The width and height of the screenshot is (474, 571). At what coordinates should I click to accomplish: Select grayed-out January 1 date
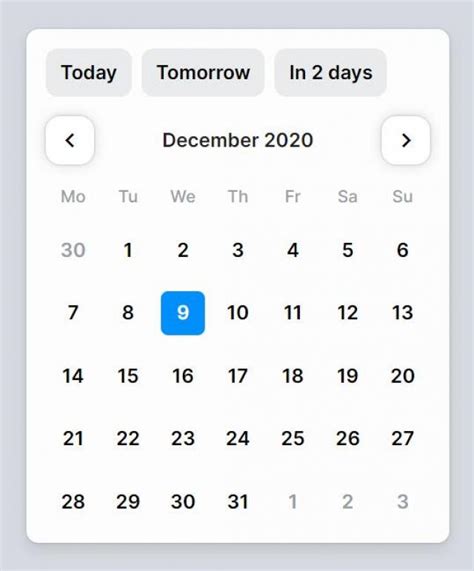pyautogui.click(x=293, y=501)
